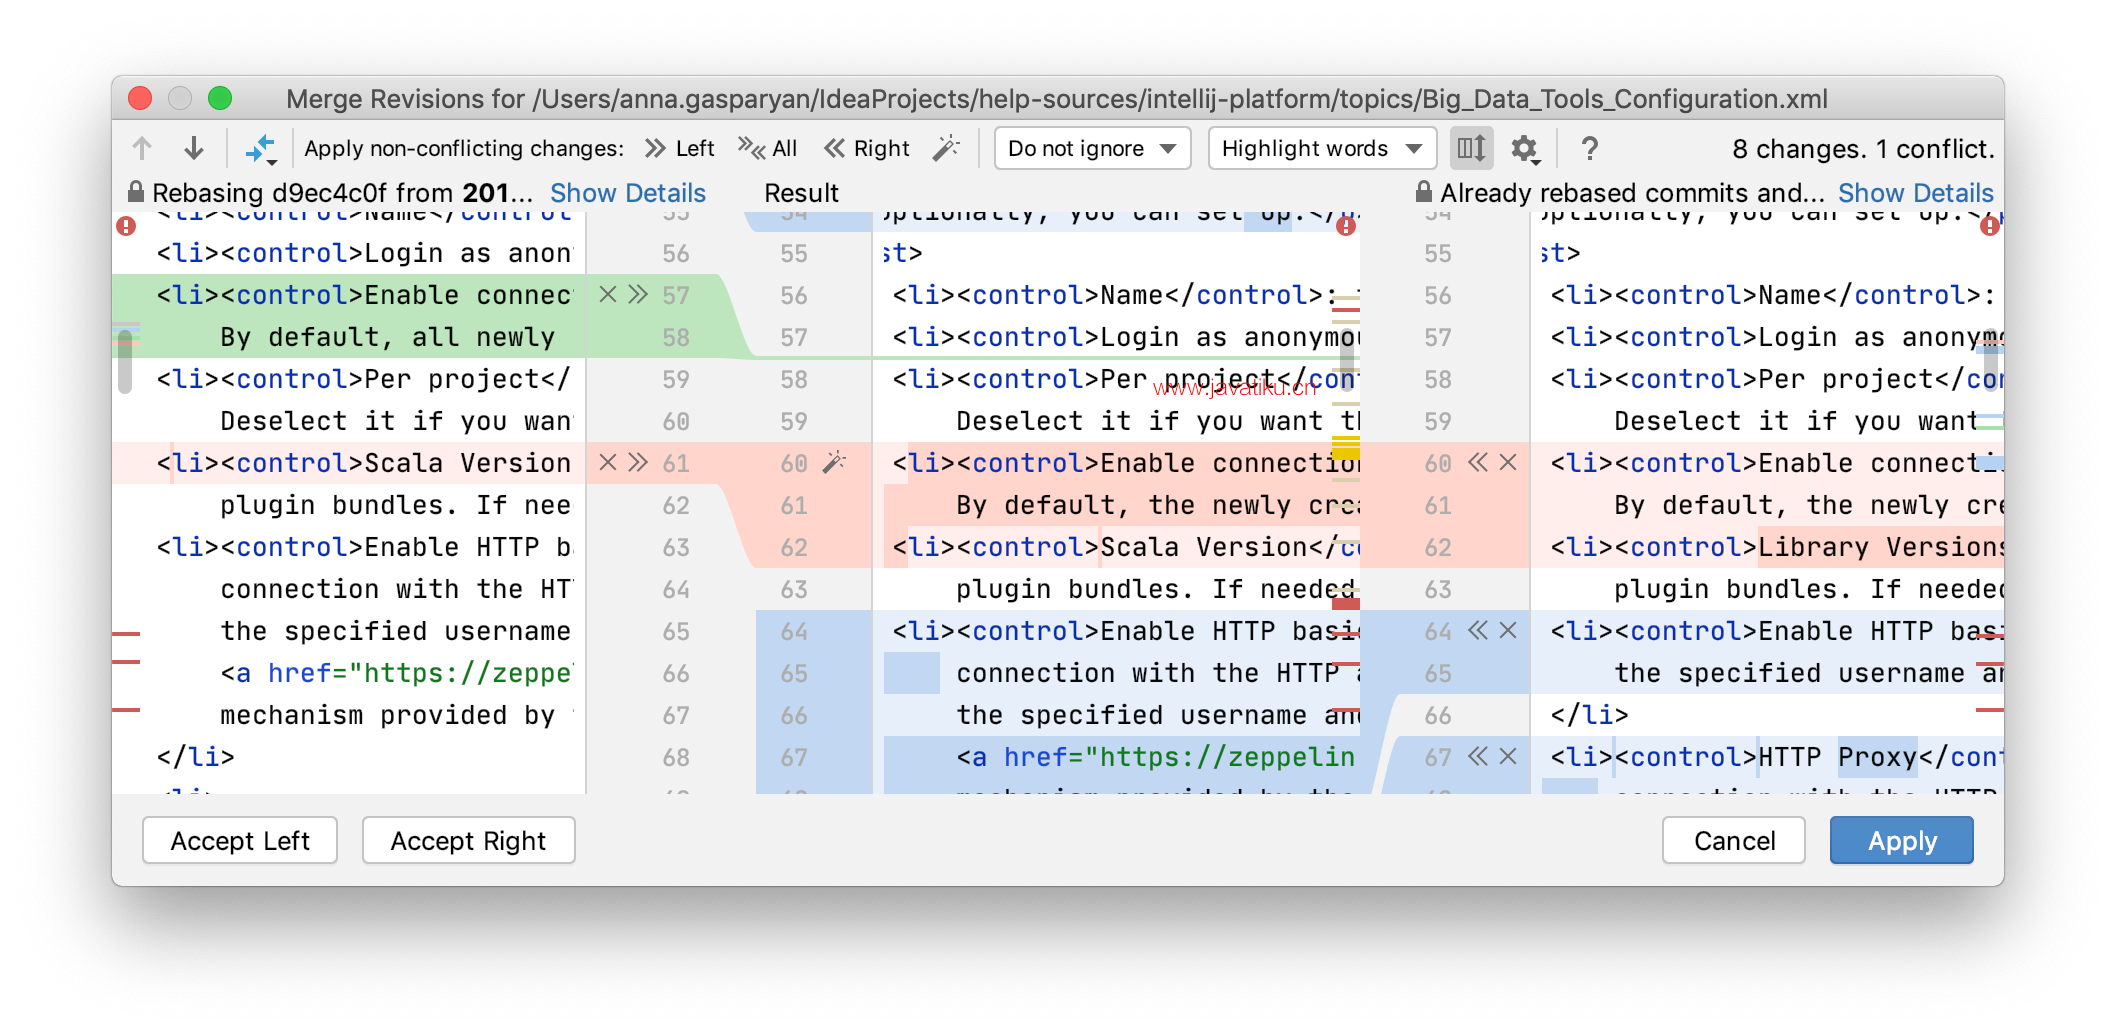Show Details for already rebased commits
Image resolution: width=2116 pixels, height=1034 pixels.
pyautogui.click(x=1915, y=193)
